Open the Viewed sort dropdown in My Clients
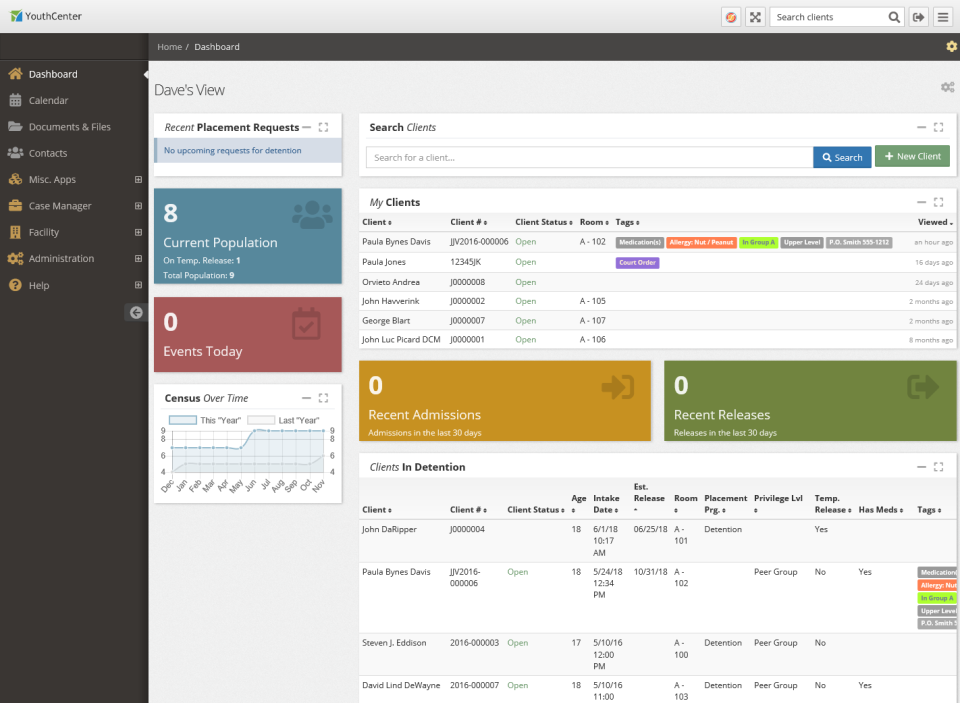The image size is (960, 703). [x=933, y=222]
